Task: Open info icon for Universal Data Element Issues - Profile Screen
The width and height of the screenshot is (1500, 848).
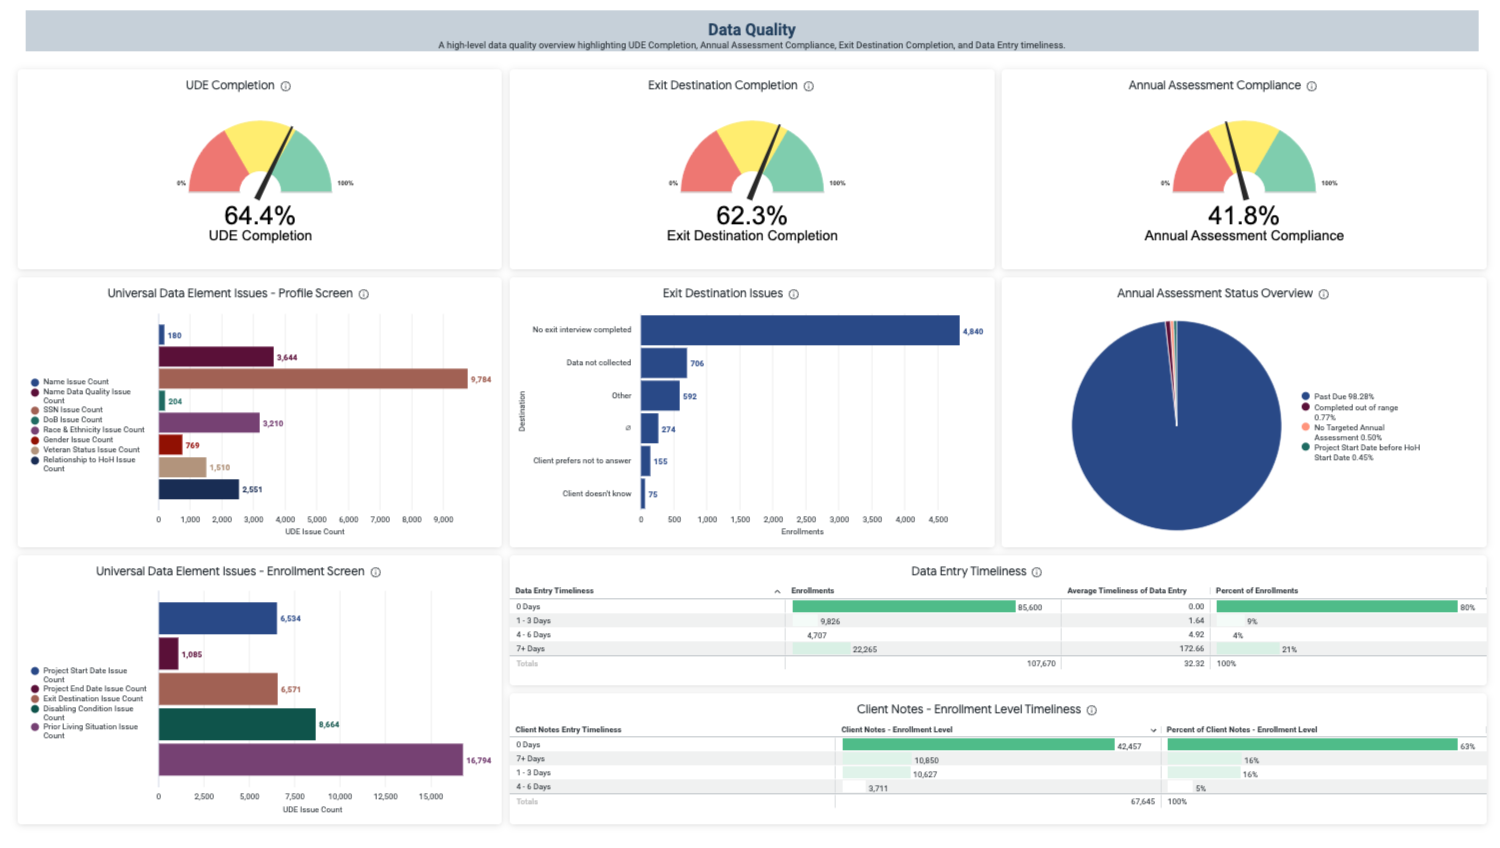Action: (x=366, y=293)
